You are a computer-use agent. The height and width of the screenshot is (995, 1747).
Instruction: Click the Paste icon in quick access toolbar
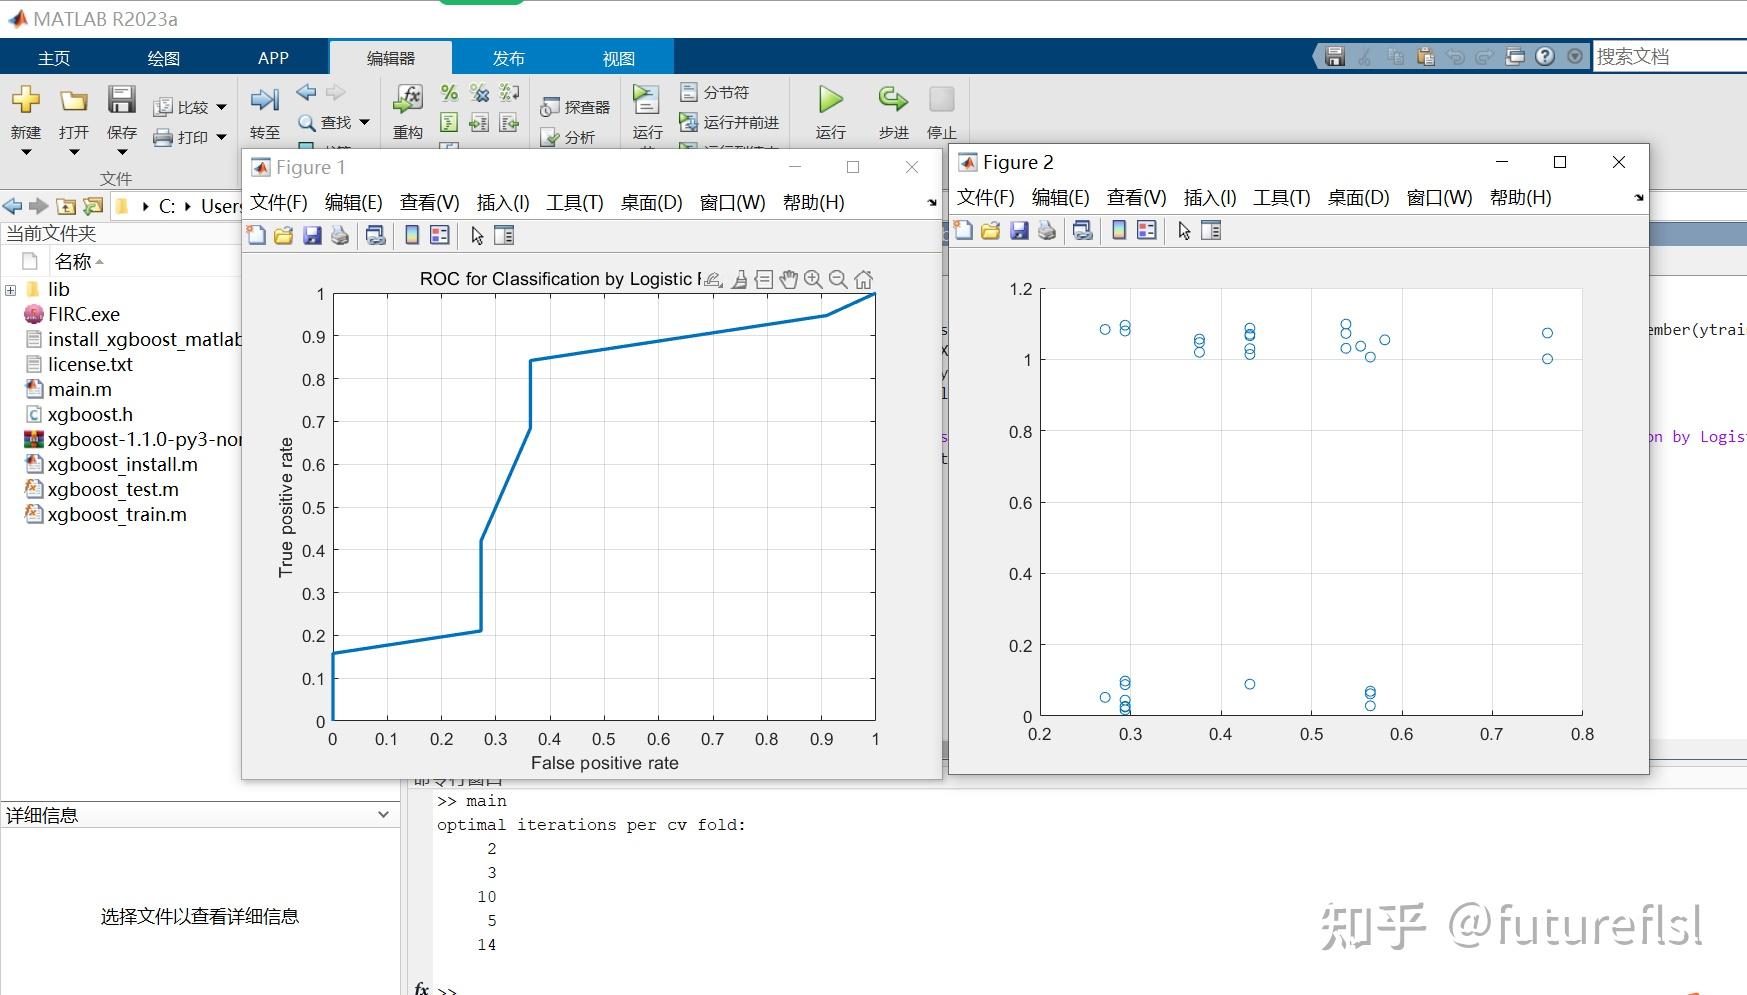[x=1425, y=56]
